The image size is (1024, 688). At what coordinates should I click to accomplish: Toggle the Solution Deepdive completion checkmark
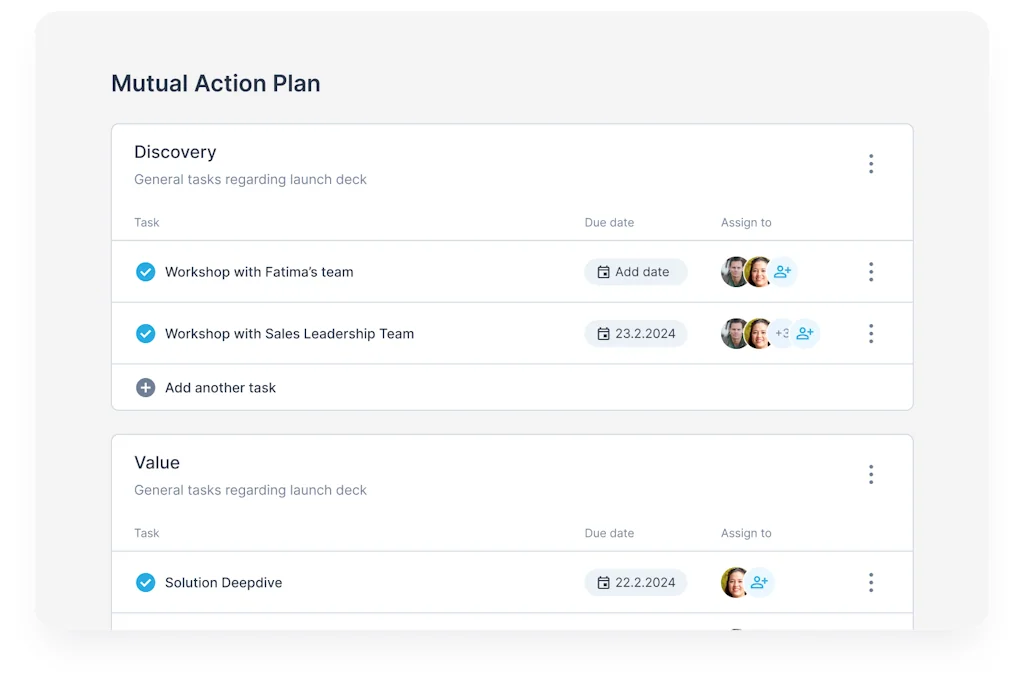tap(145, 582)
